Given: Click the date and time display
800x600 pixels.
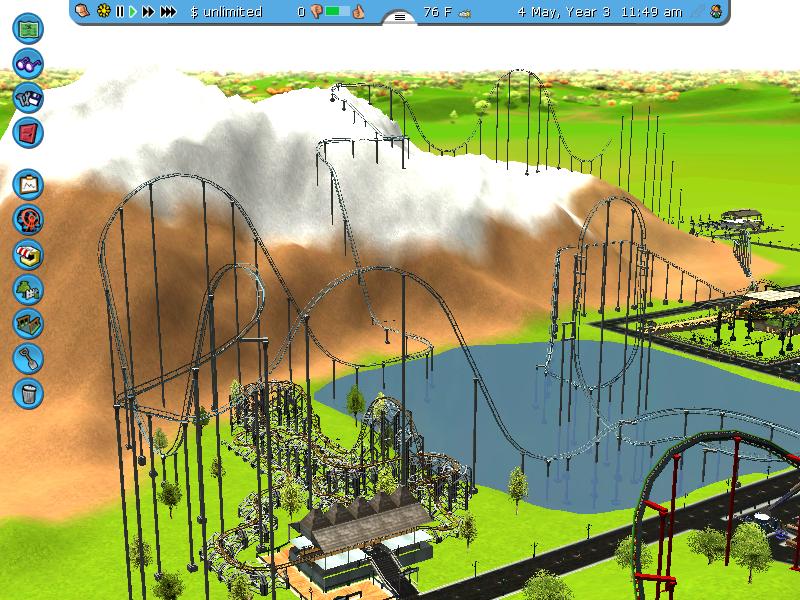Looking at the screenshot, I should tap(600, 12).
